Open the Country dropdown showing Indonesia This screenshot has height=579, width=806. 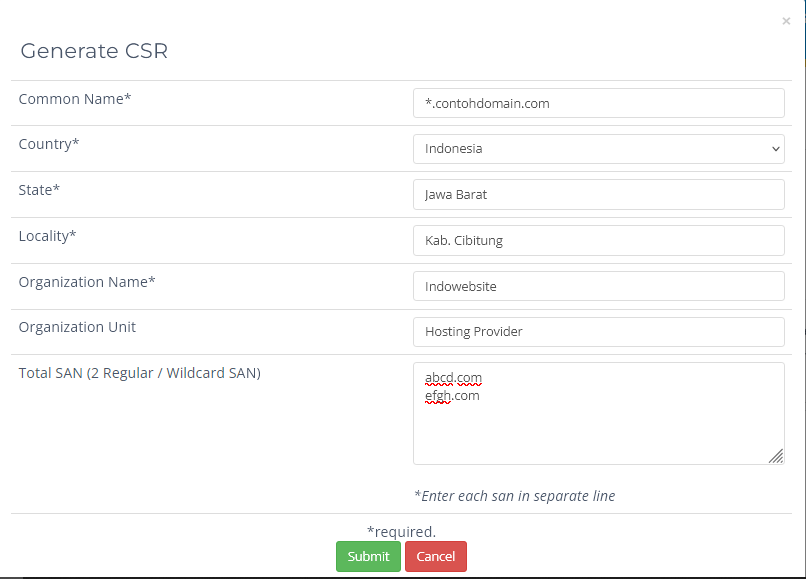click(x=598, y=149)
